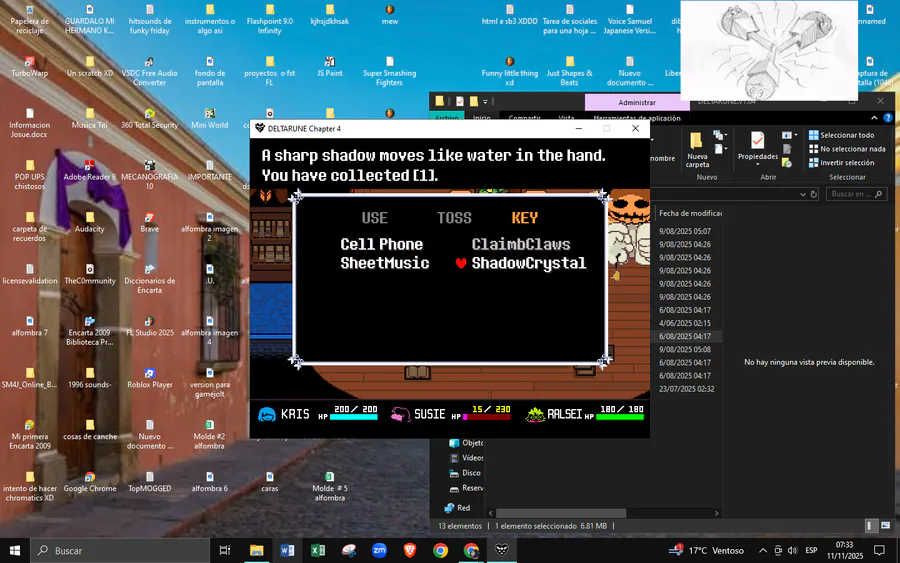Show hidden system tray icons

(x=762, y=550)
